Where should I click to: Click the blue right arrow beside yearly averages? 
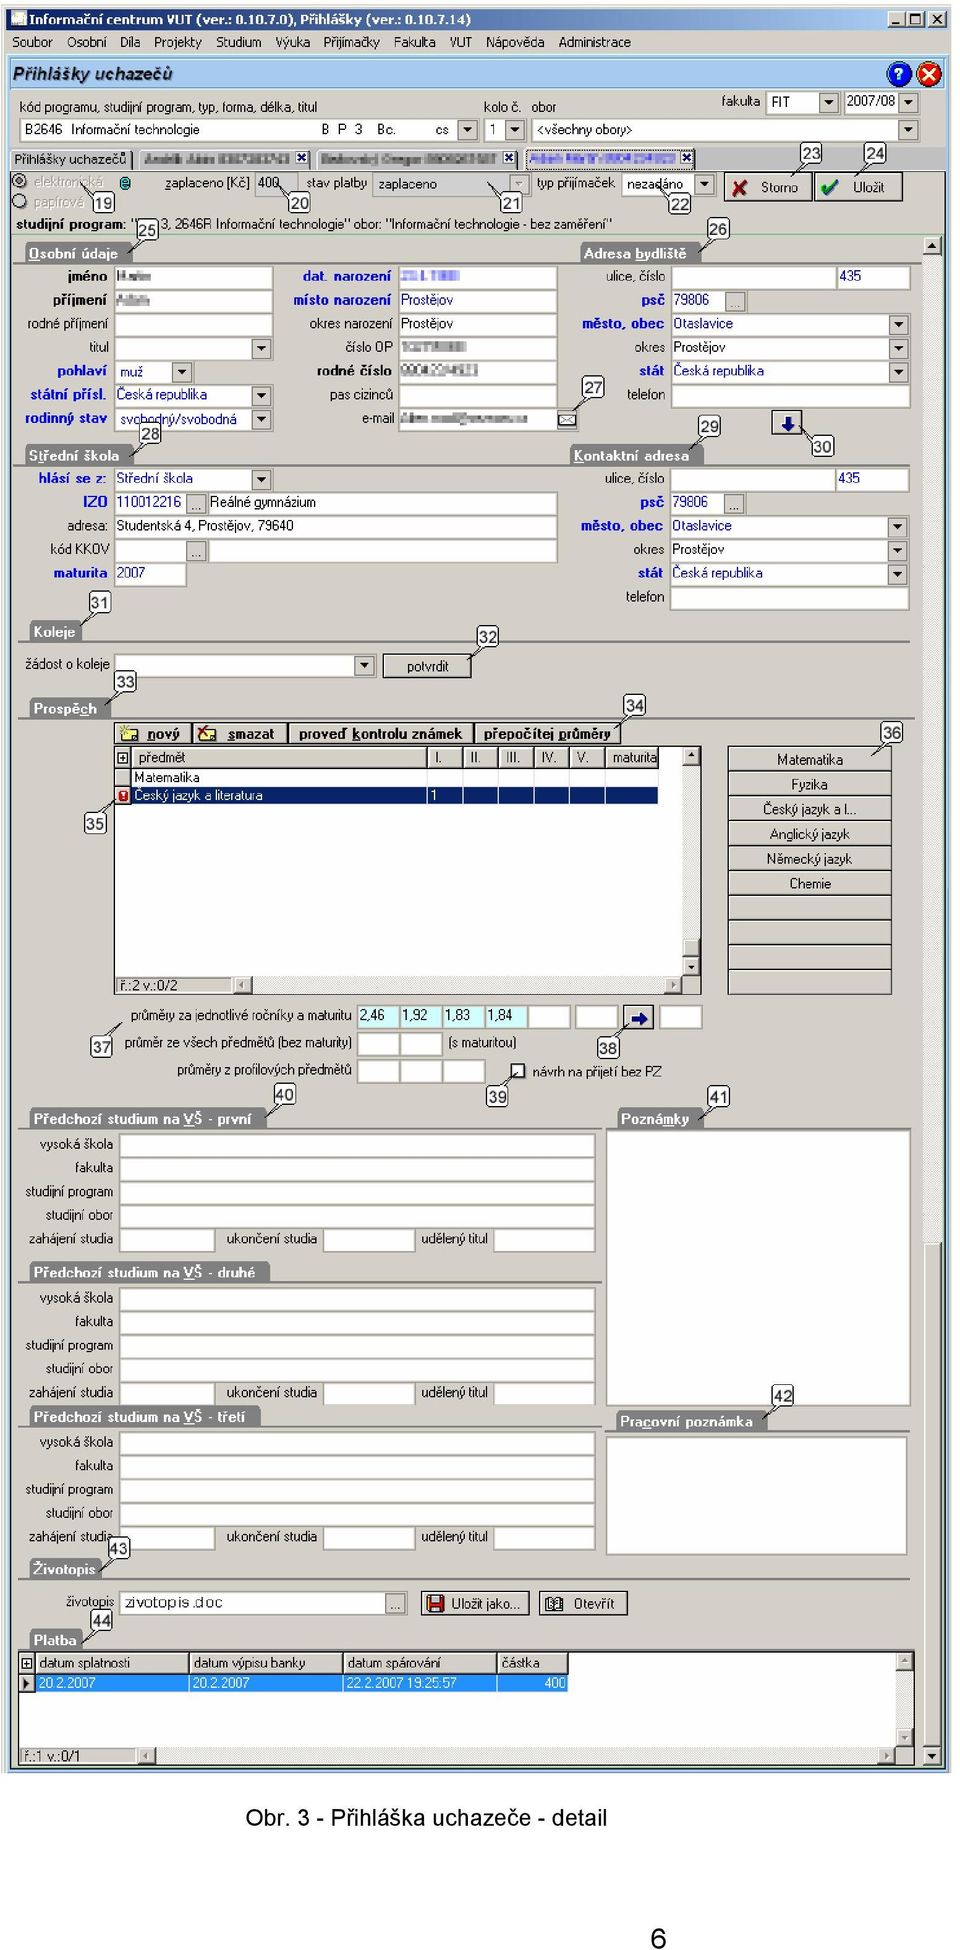[637, 1018]
